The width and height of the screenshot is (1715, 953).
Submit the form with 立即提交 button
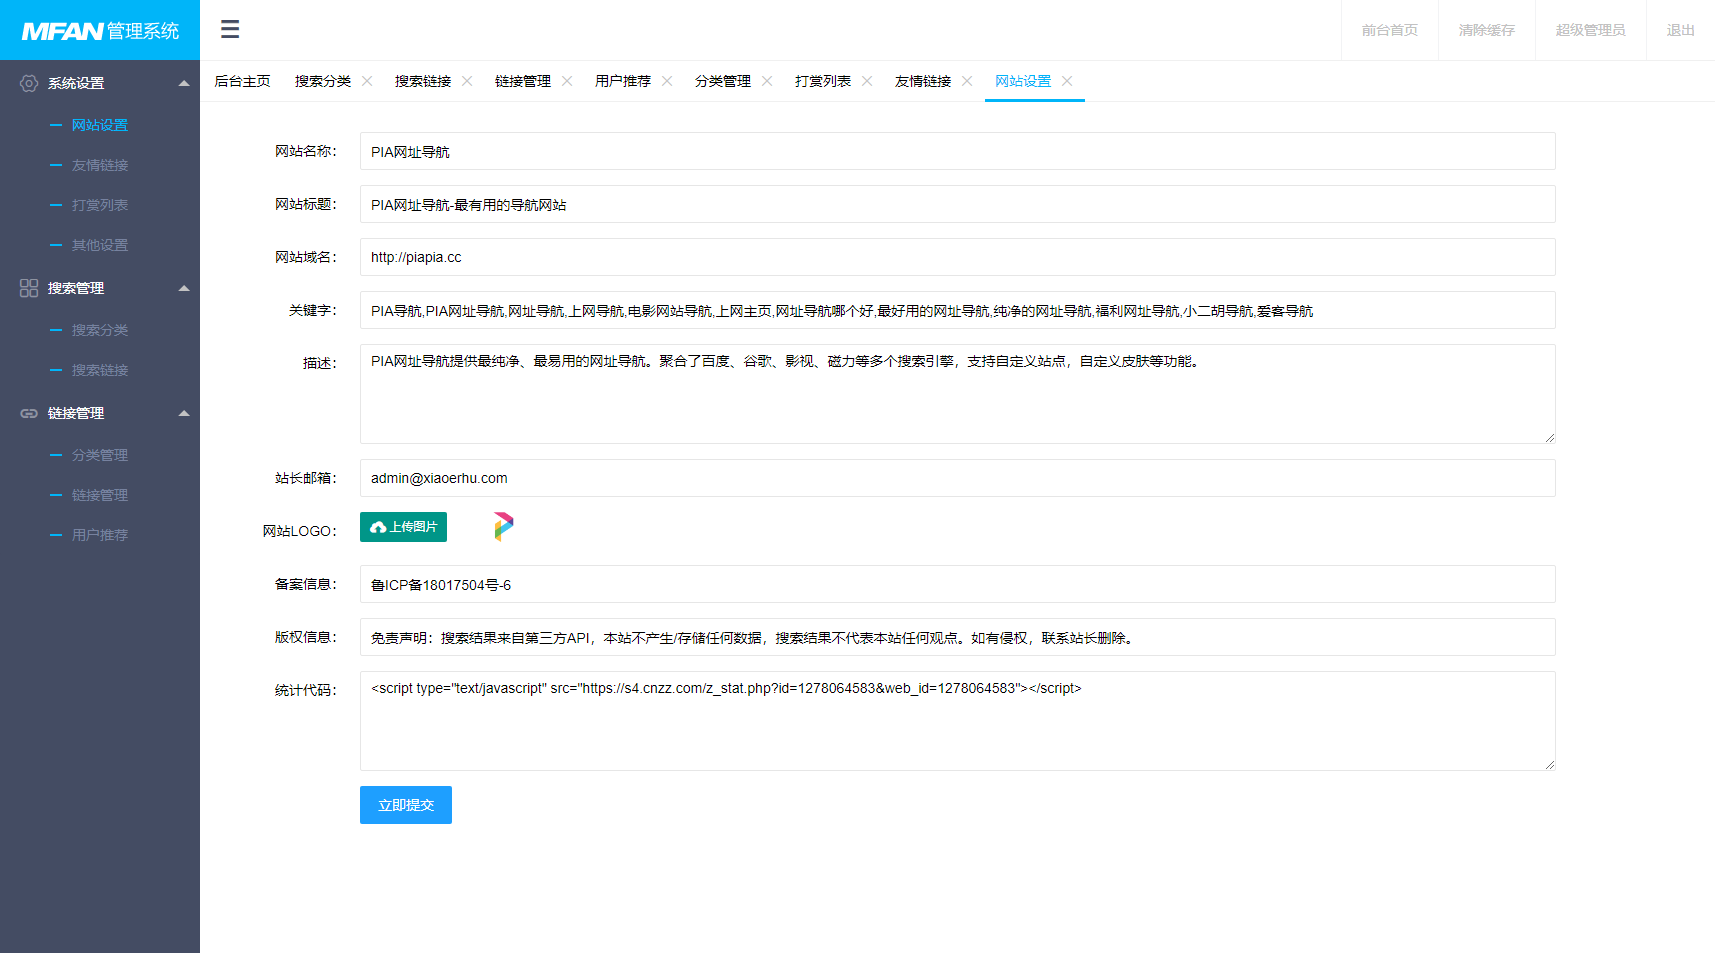click(405, 804)
